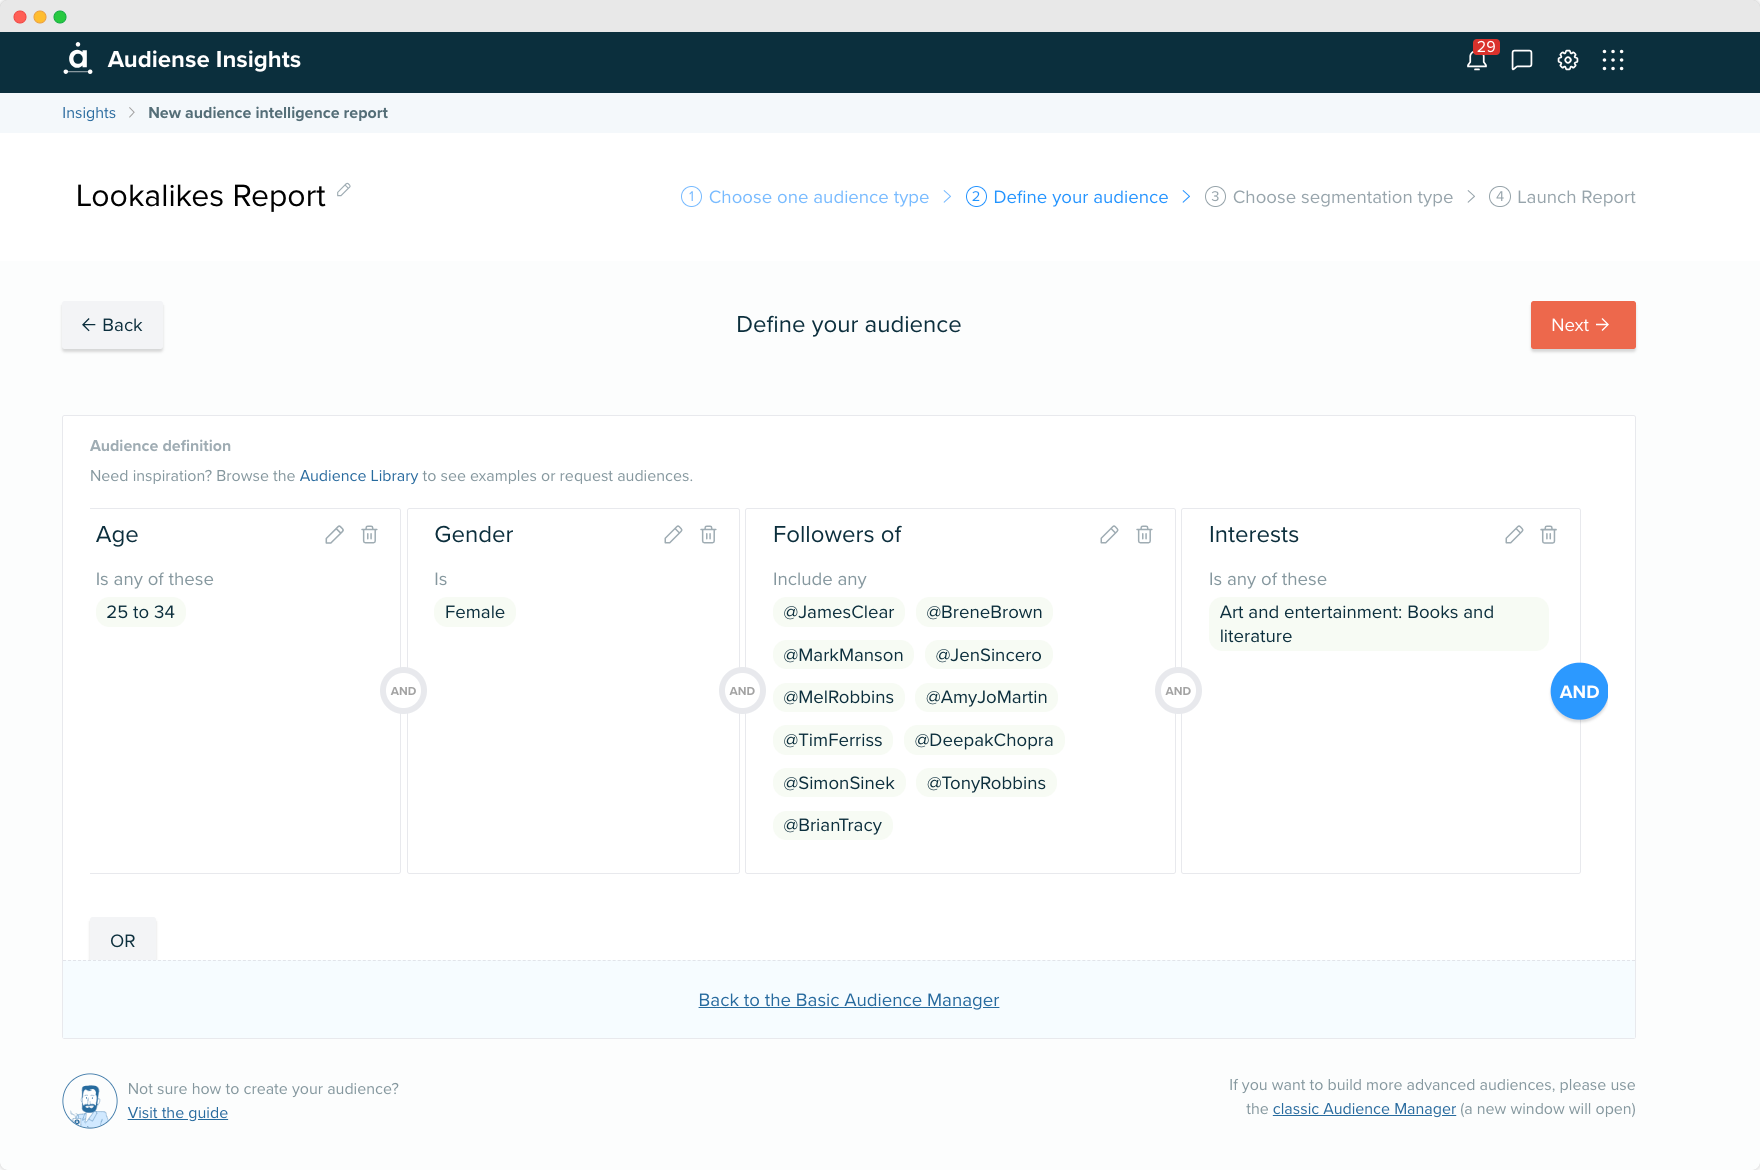Go to step 1 Choose one audience type
This screenshot has height=1170, width=1760.
coord(805,197)
